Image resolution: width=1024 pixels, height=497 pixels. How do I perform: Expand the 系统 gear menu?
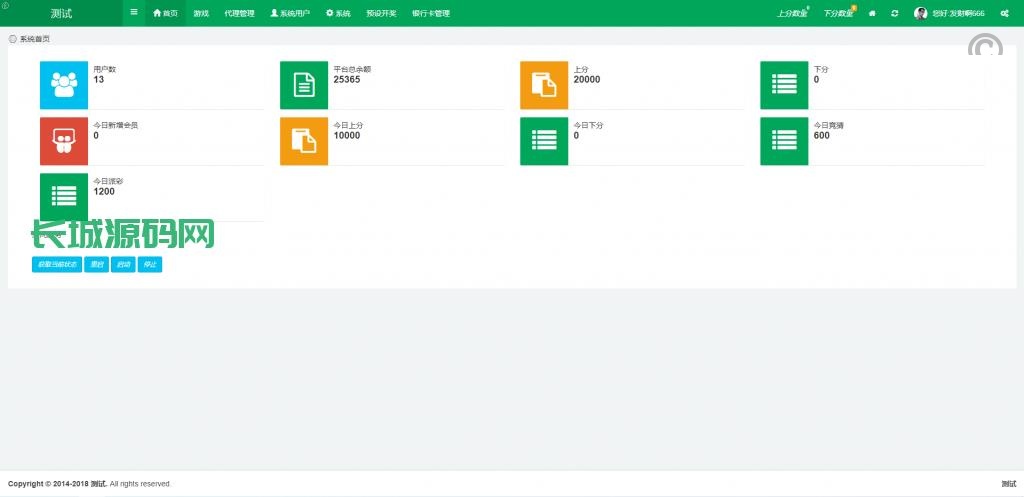338,14
